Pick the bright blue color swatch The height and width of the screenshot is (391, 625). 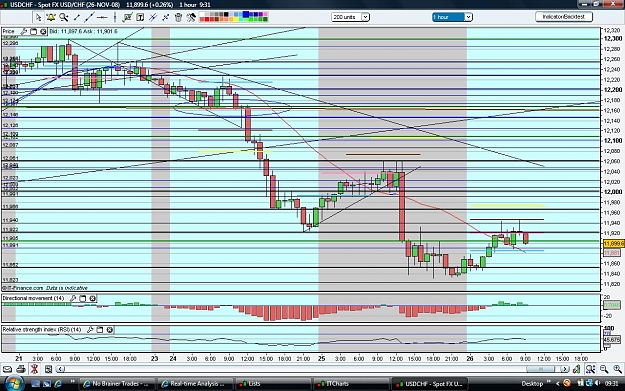tap(246, 14)
